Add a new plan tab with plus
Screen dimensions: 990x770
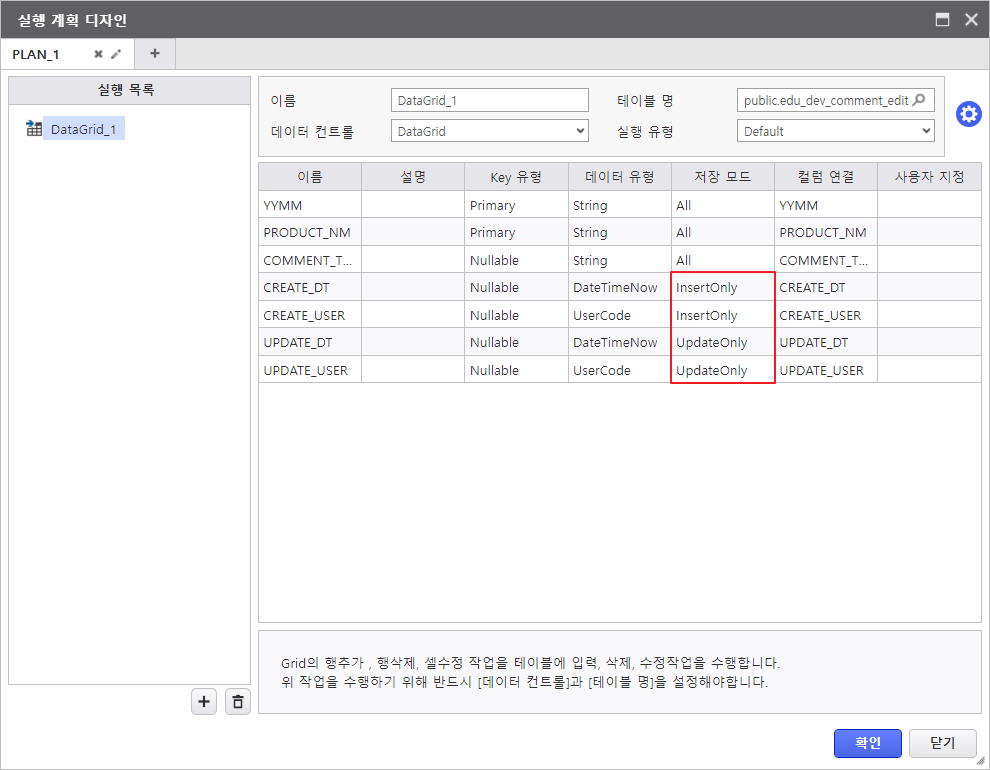[155, 54]
